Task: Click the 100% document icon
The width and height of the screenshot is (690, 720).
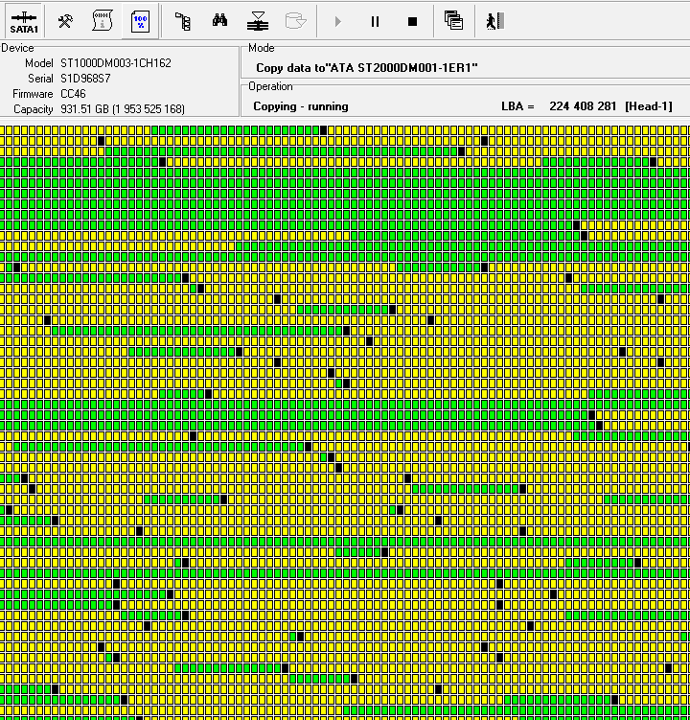Action: point(141,21)
